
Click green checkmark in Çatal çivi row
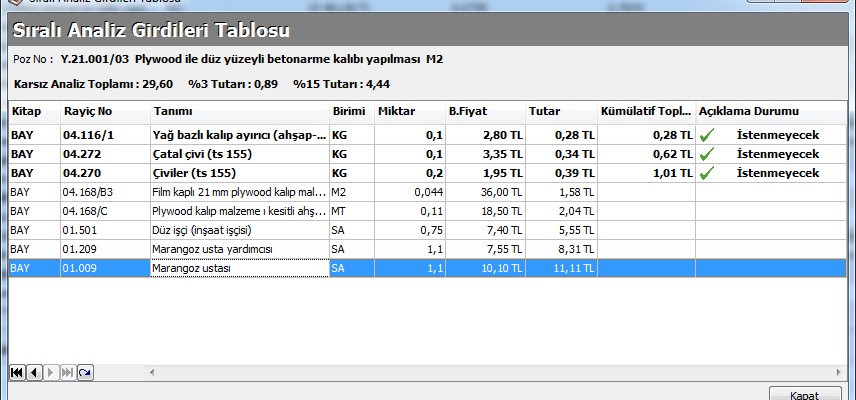click(x=708, y=154)
